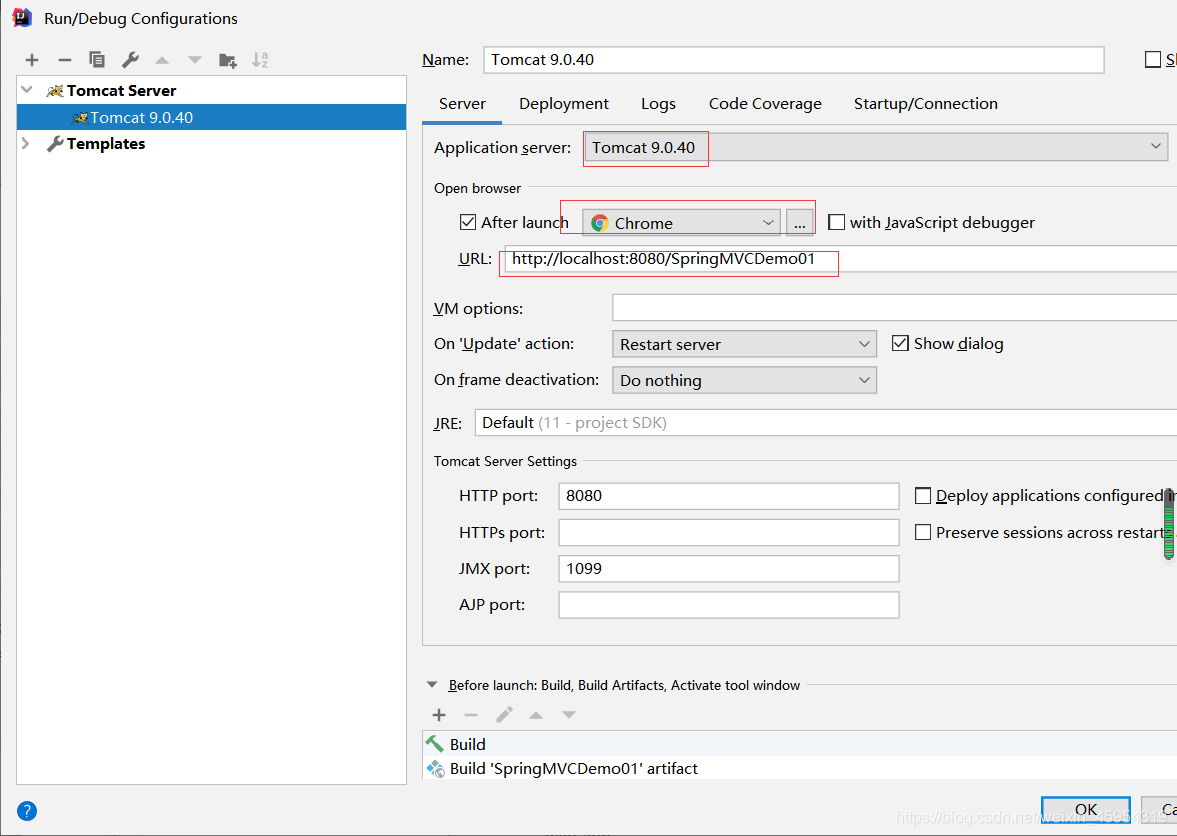Click the browse browsers ellipsis button
This screenshot has height=836, width=1177.
799,223
